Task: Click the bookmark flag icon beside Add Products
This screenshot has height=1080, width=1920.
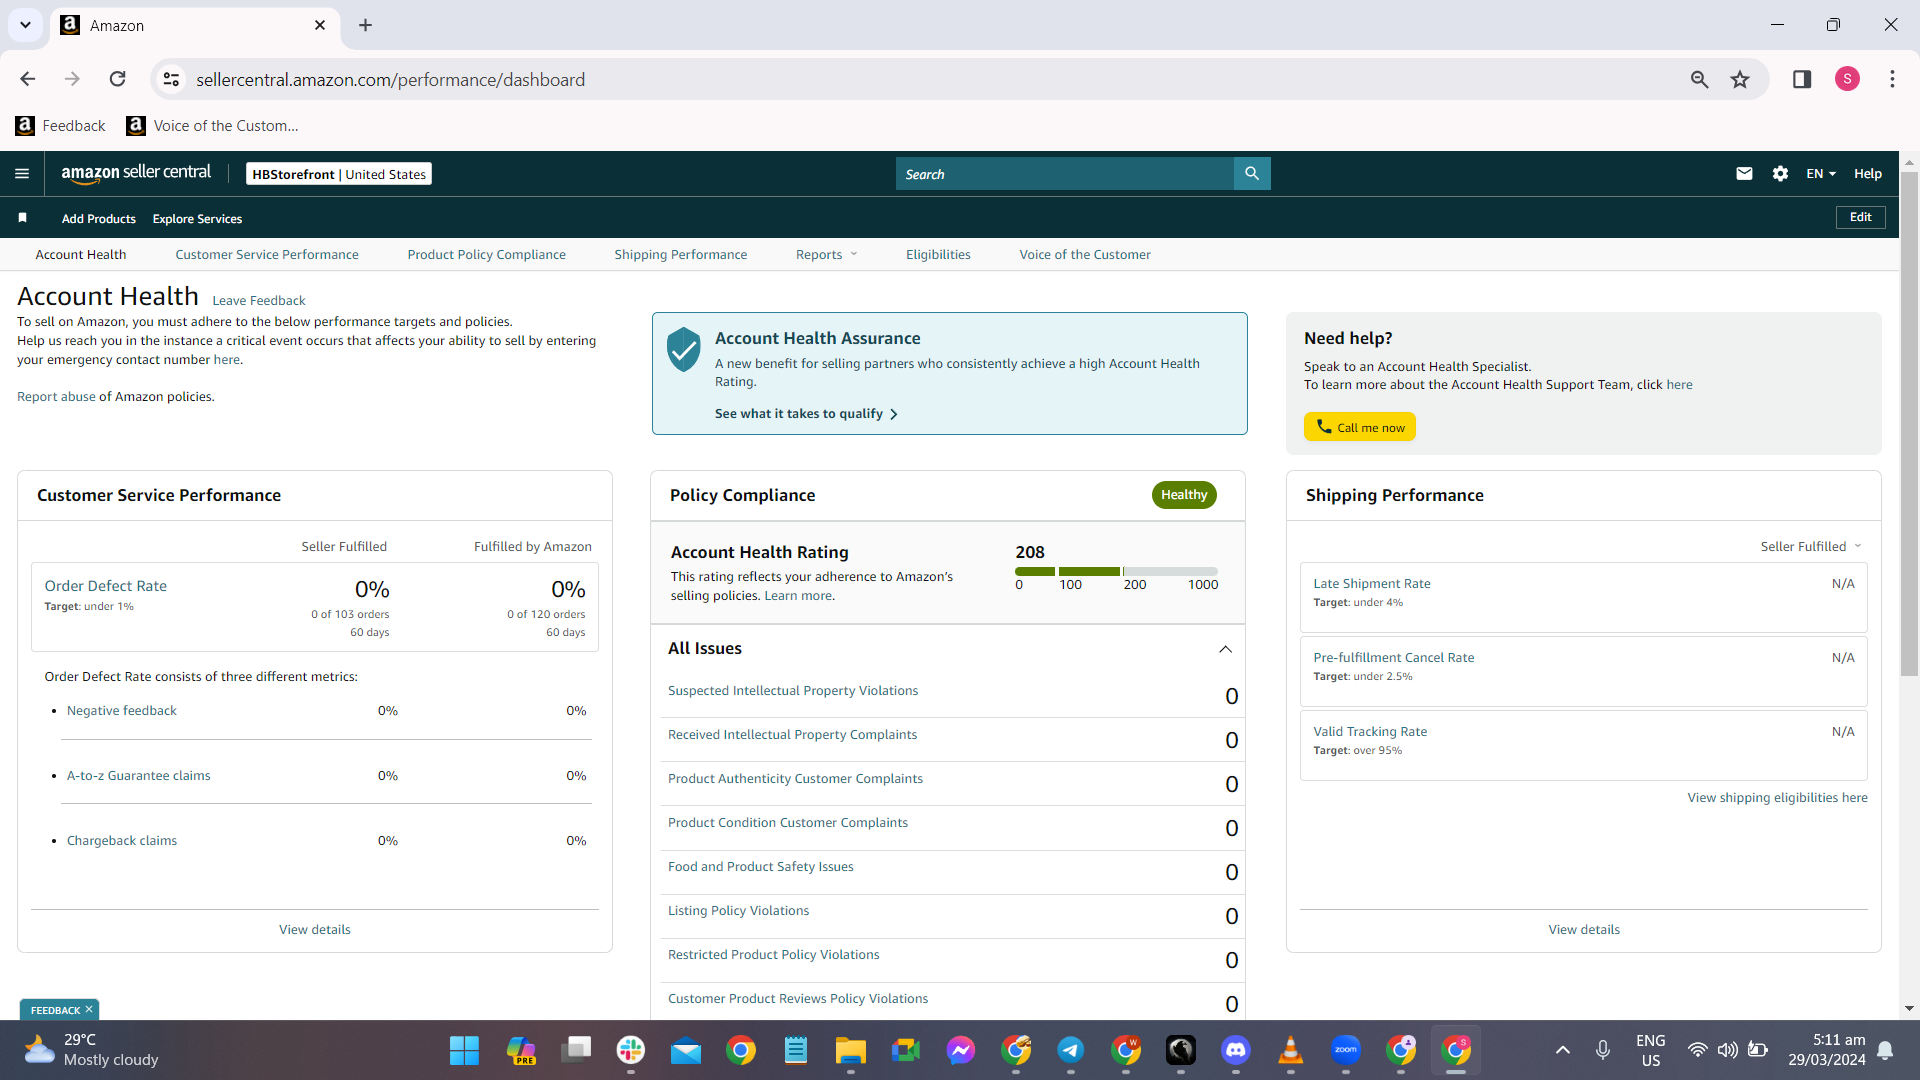Action: [23, 218]
